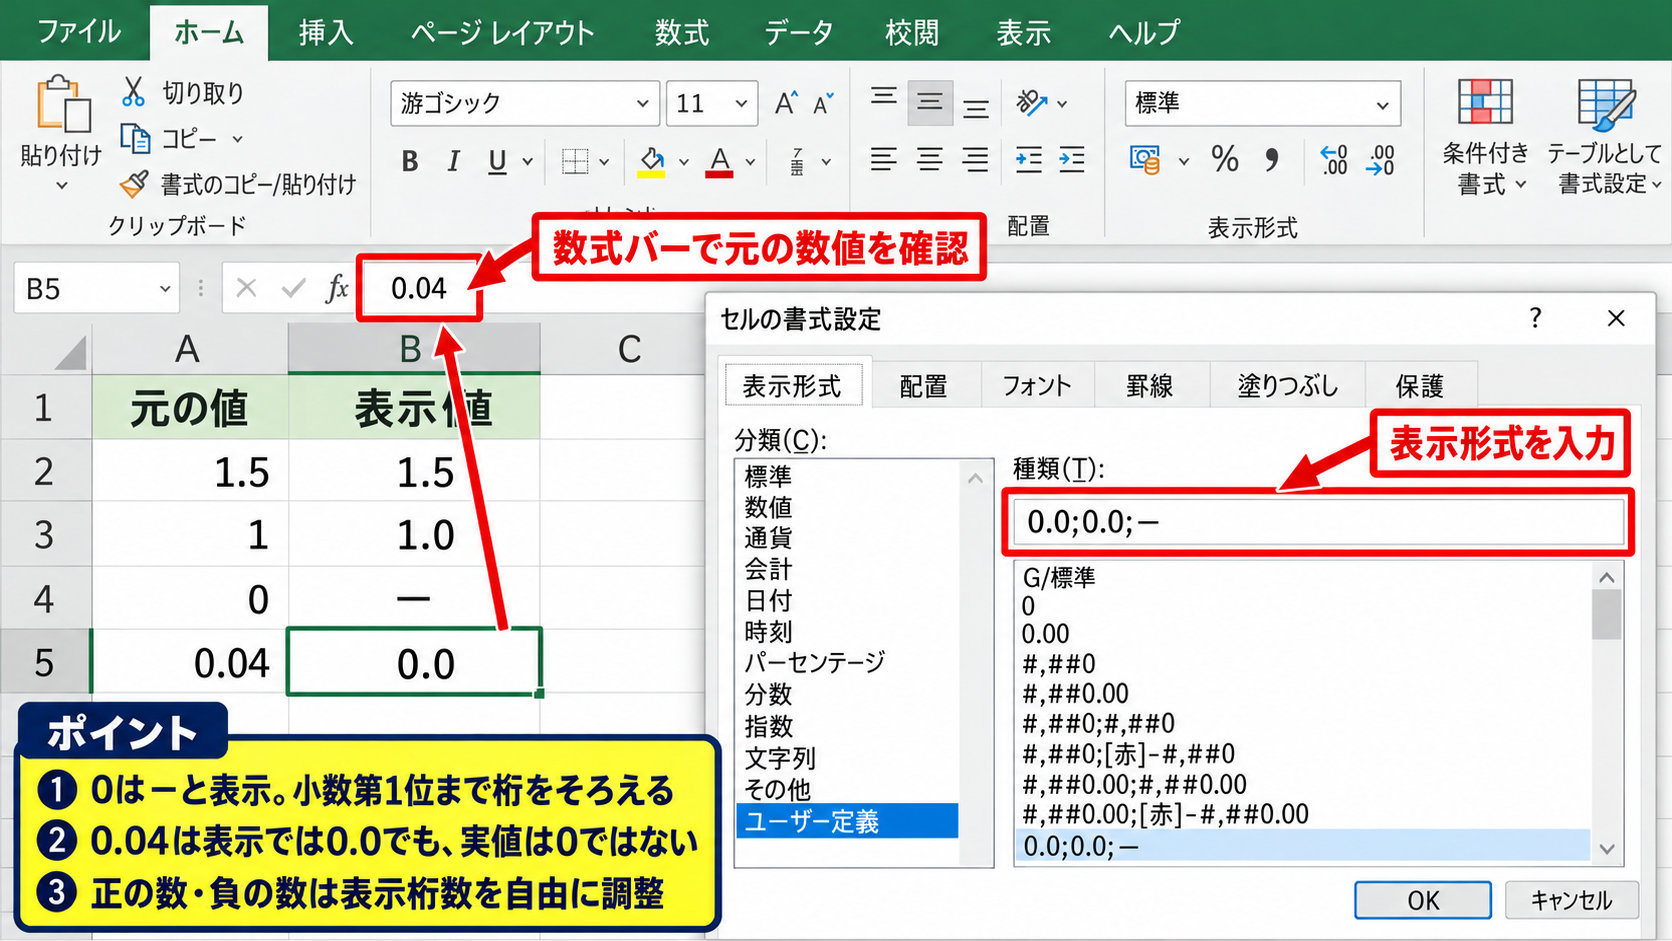Toggle Bold formatting
This screenshot has width=1672, height=941.
(410, 161)
